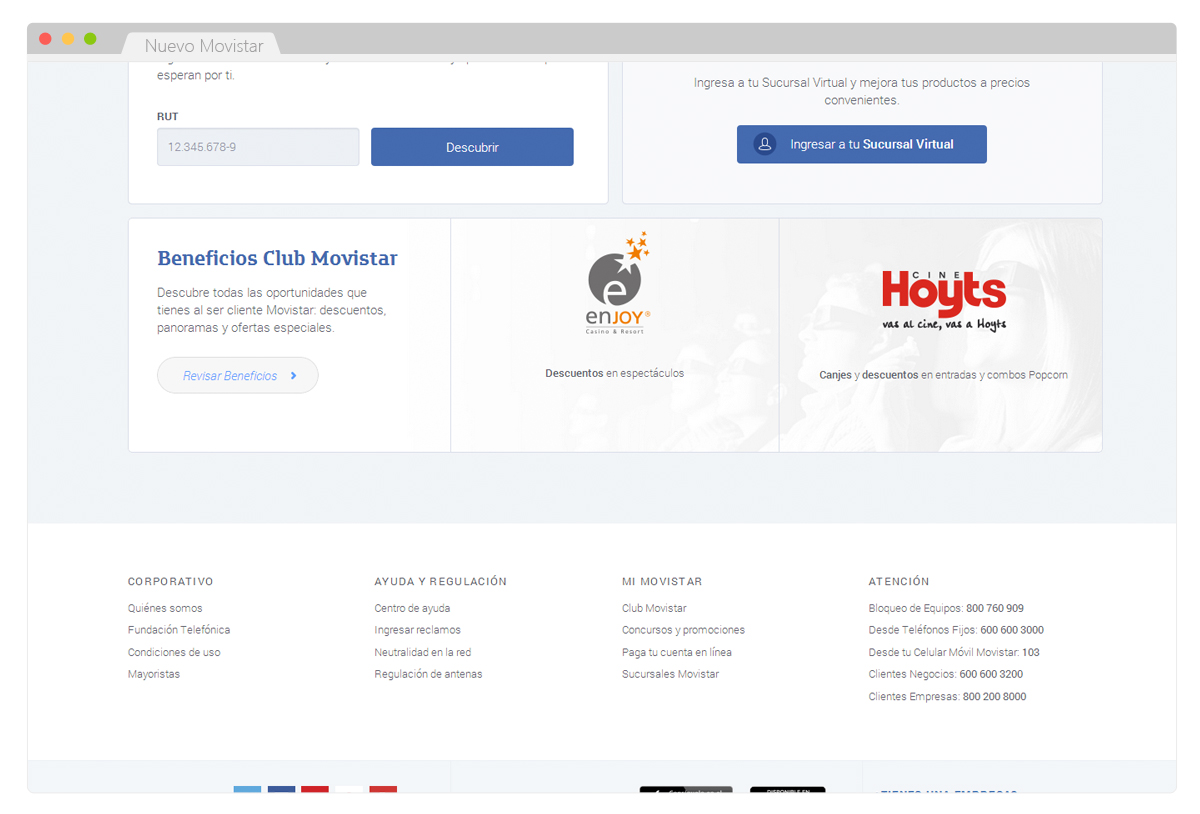Click the chevron arrow in Revisar Beneficios
This screenshot has width=1200, height=814.
[x=293, y=376]
